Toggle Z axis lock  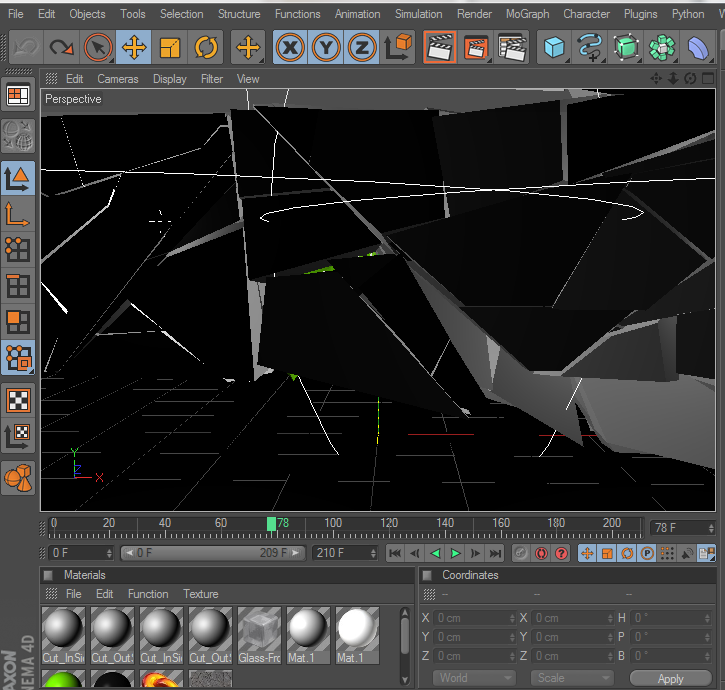362,47
